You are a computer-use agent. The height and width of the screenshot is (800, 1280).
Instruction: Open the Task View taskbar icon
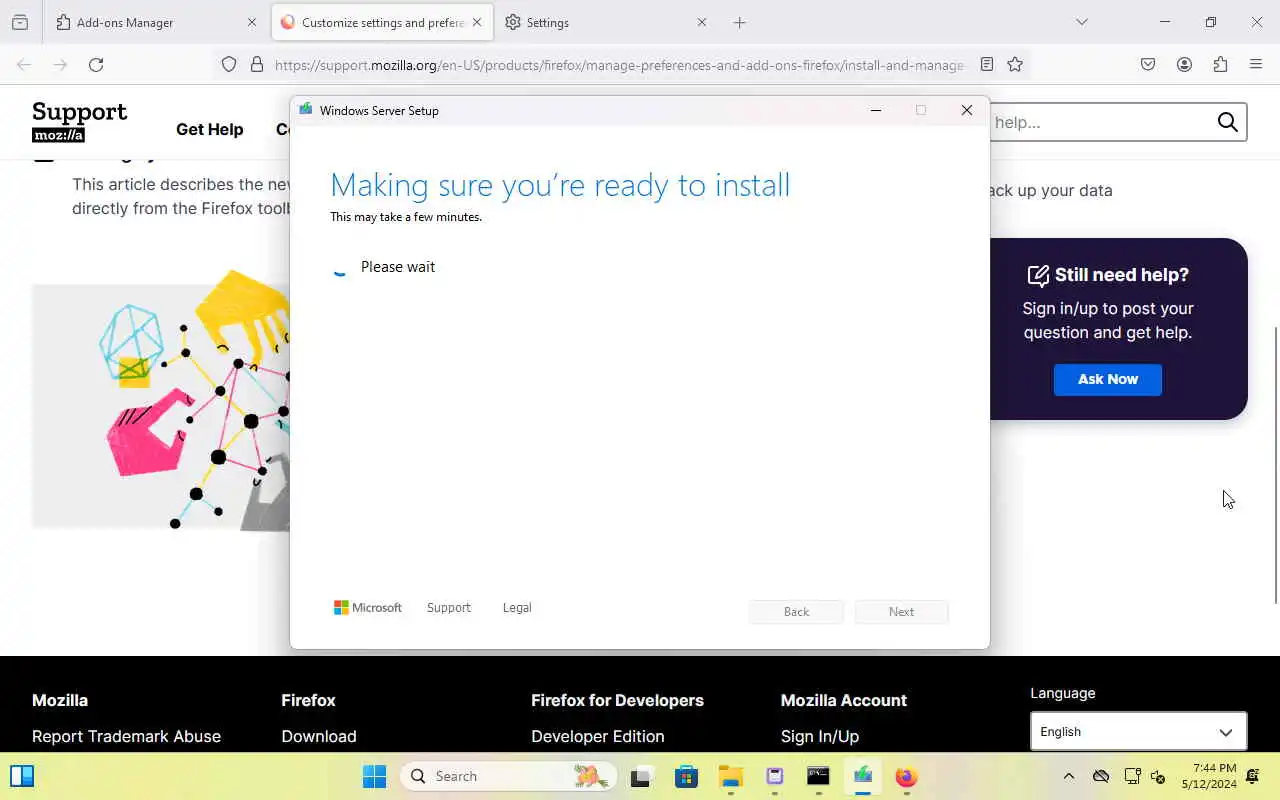tap(642, 776)
